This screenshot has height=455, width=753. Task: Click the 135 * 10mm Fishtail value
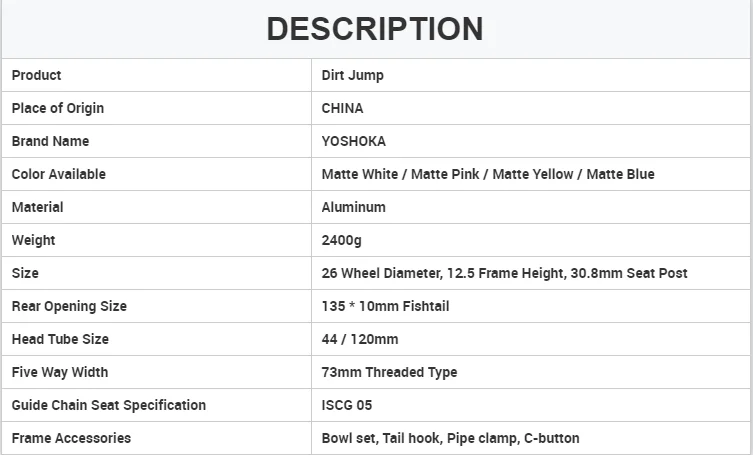[x=385, y=306]
